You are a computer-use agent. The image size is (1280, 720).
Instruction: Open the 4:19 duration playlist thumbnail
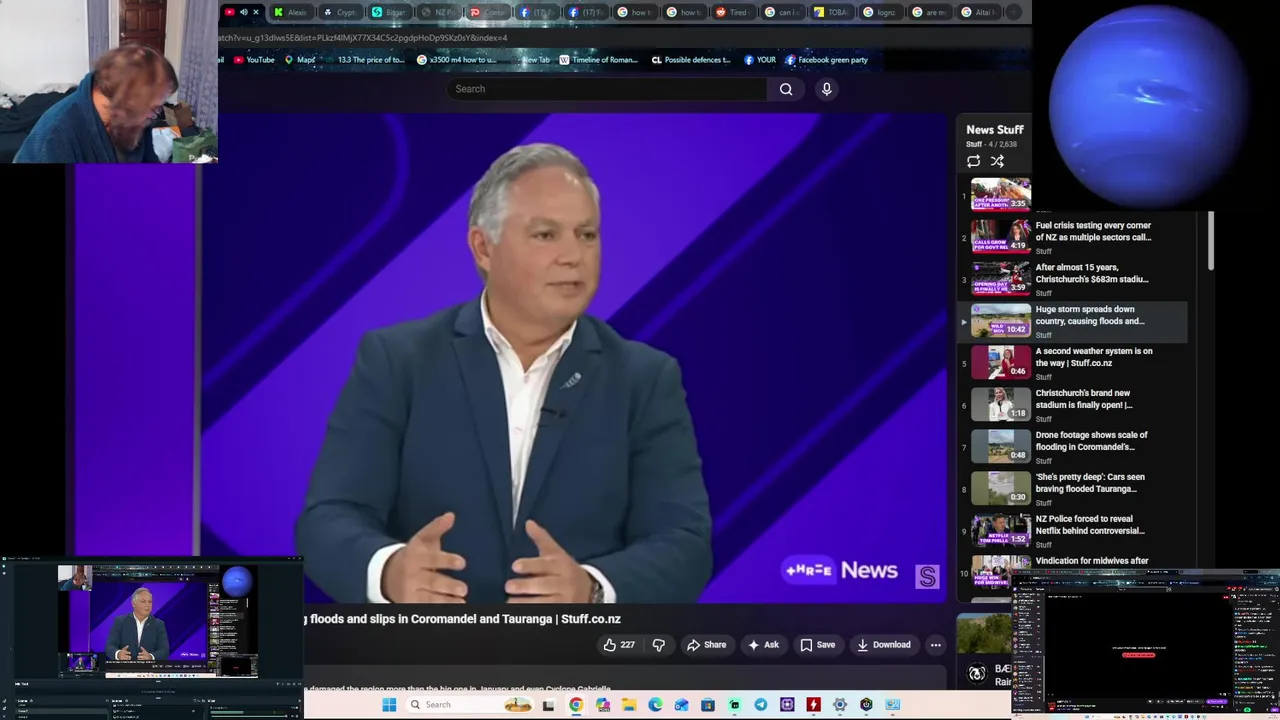[1000, 236]
